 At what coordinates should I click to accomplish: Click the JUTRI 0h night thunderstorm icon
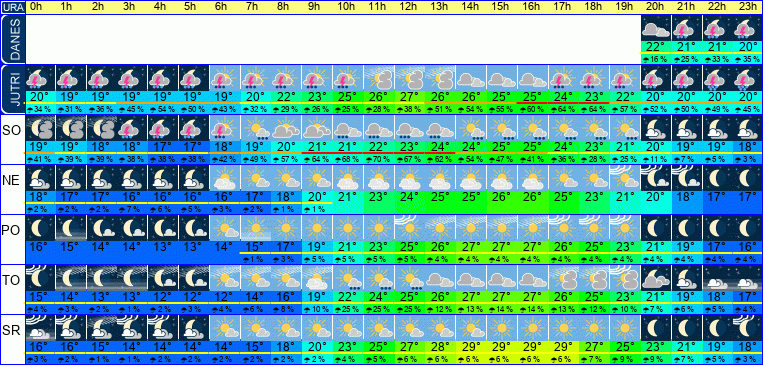(40, 78)
